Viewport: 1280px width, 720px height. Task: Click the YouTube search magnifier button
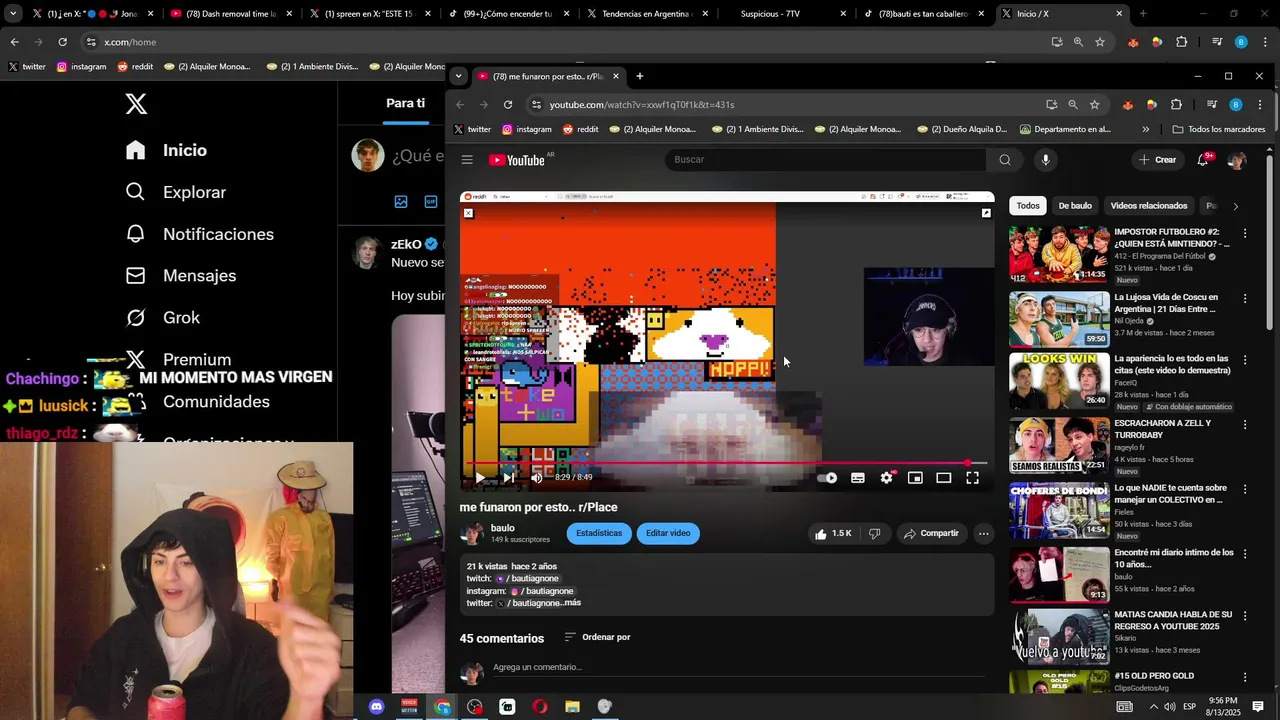1005,160
